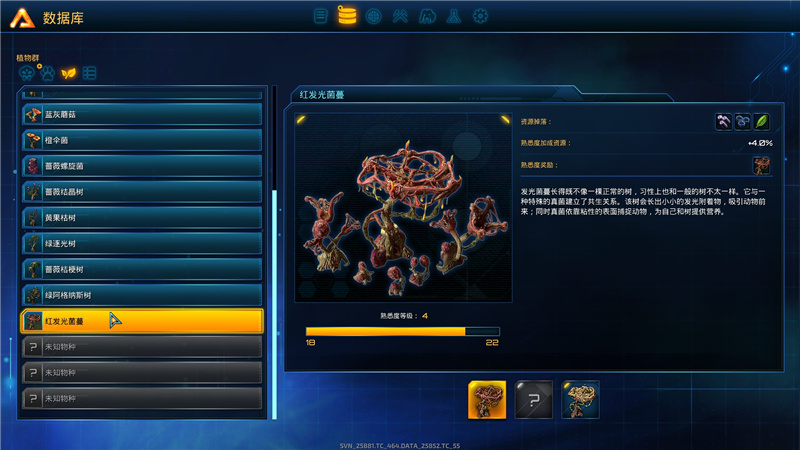Image resolution: width=800 pixels, height=450 pixels.
Task: Select the 蔷薇结晶树 entry
Action: tap(142, 192)
